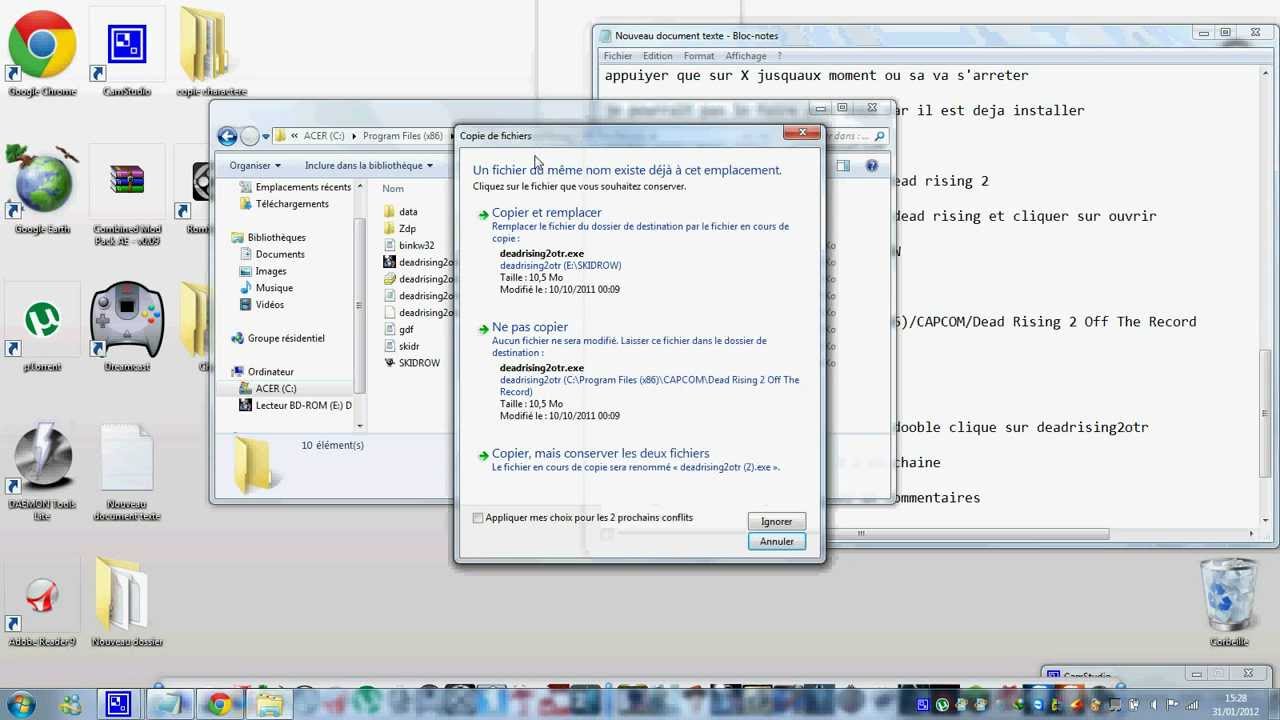
Task: Open Affichage menu in Bloc-notes
Action: pyautogui.click(x=746, y=56)
